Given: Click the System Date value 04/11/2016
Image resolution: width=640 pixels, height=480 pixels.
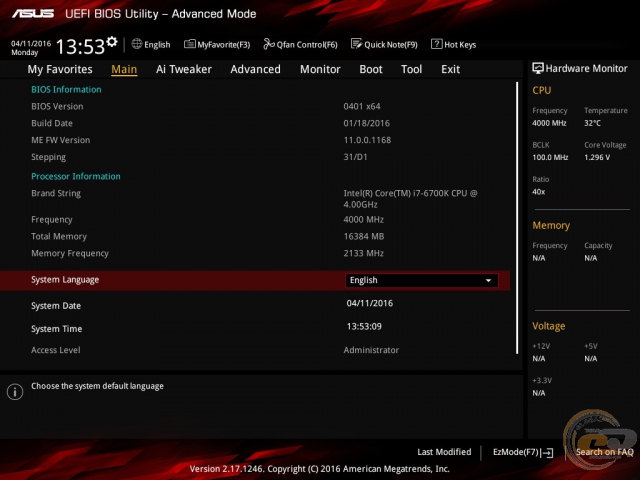Looking at the screenshot, I should pos(370,303).
